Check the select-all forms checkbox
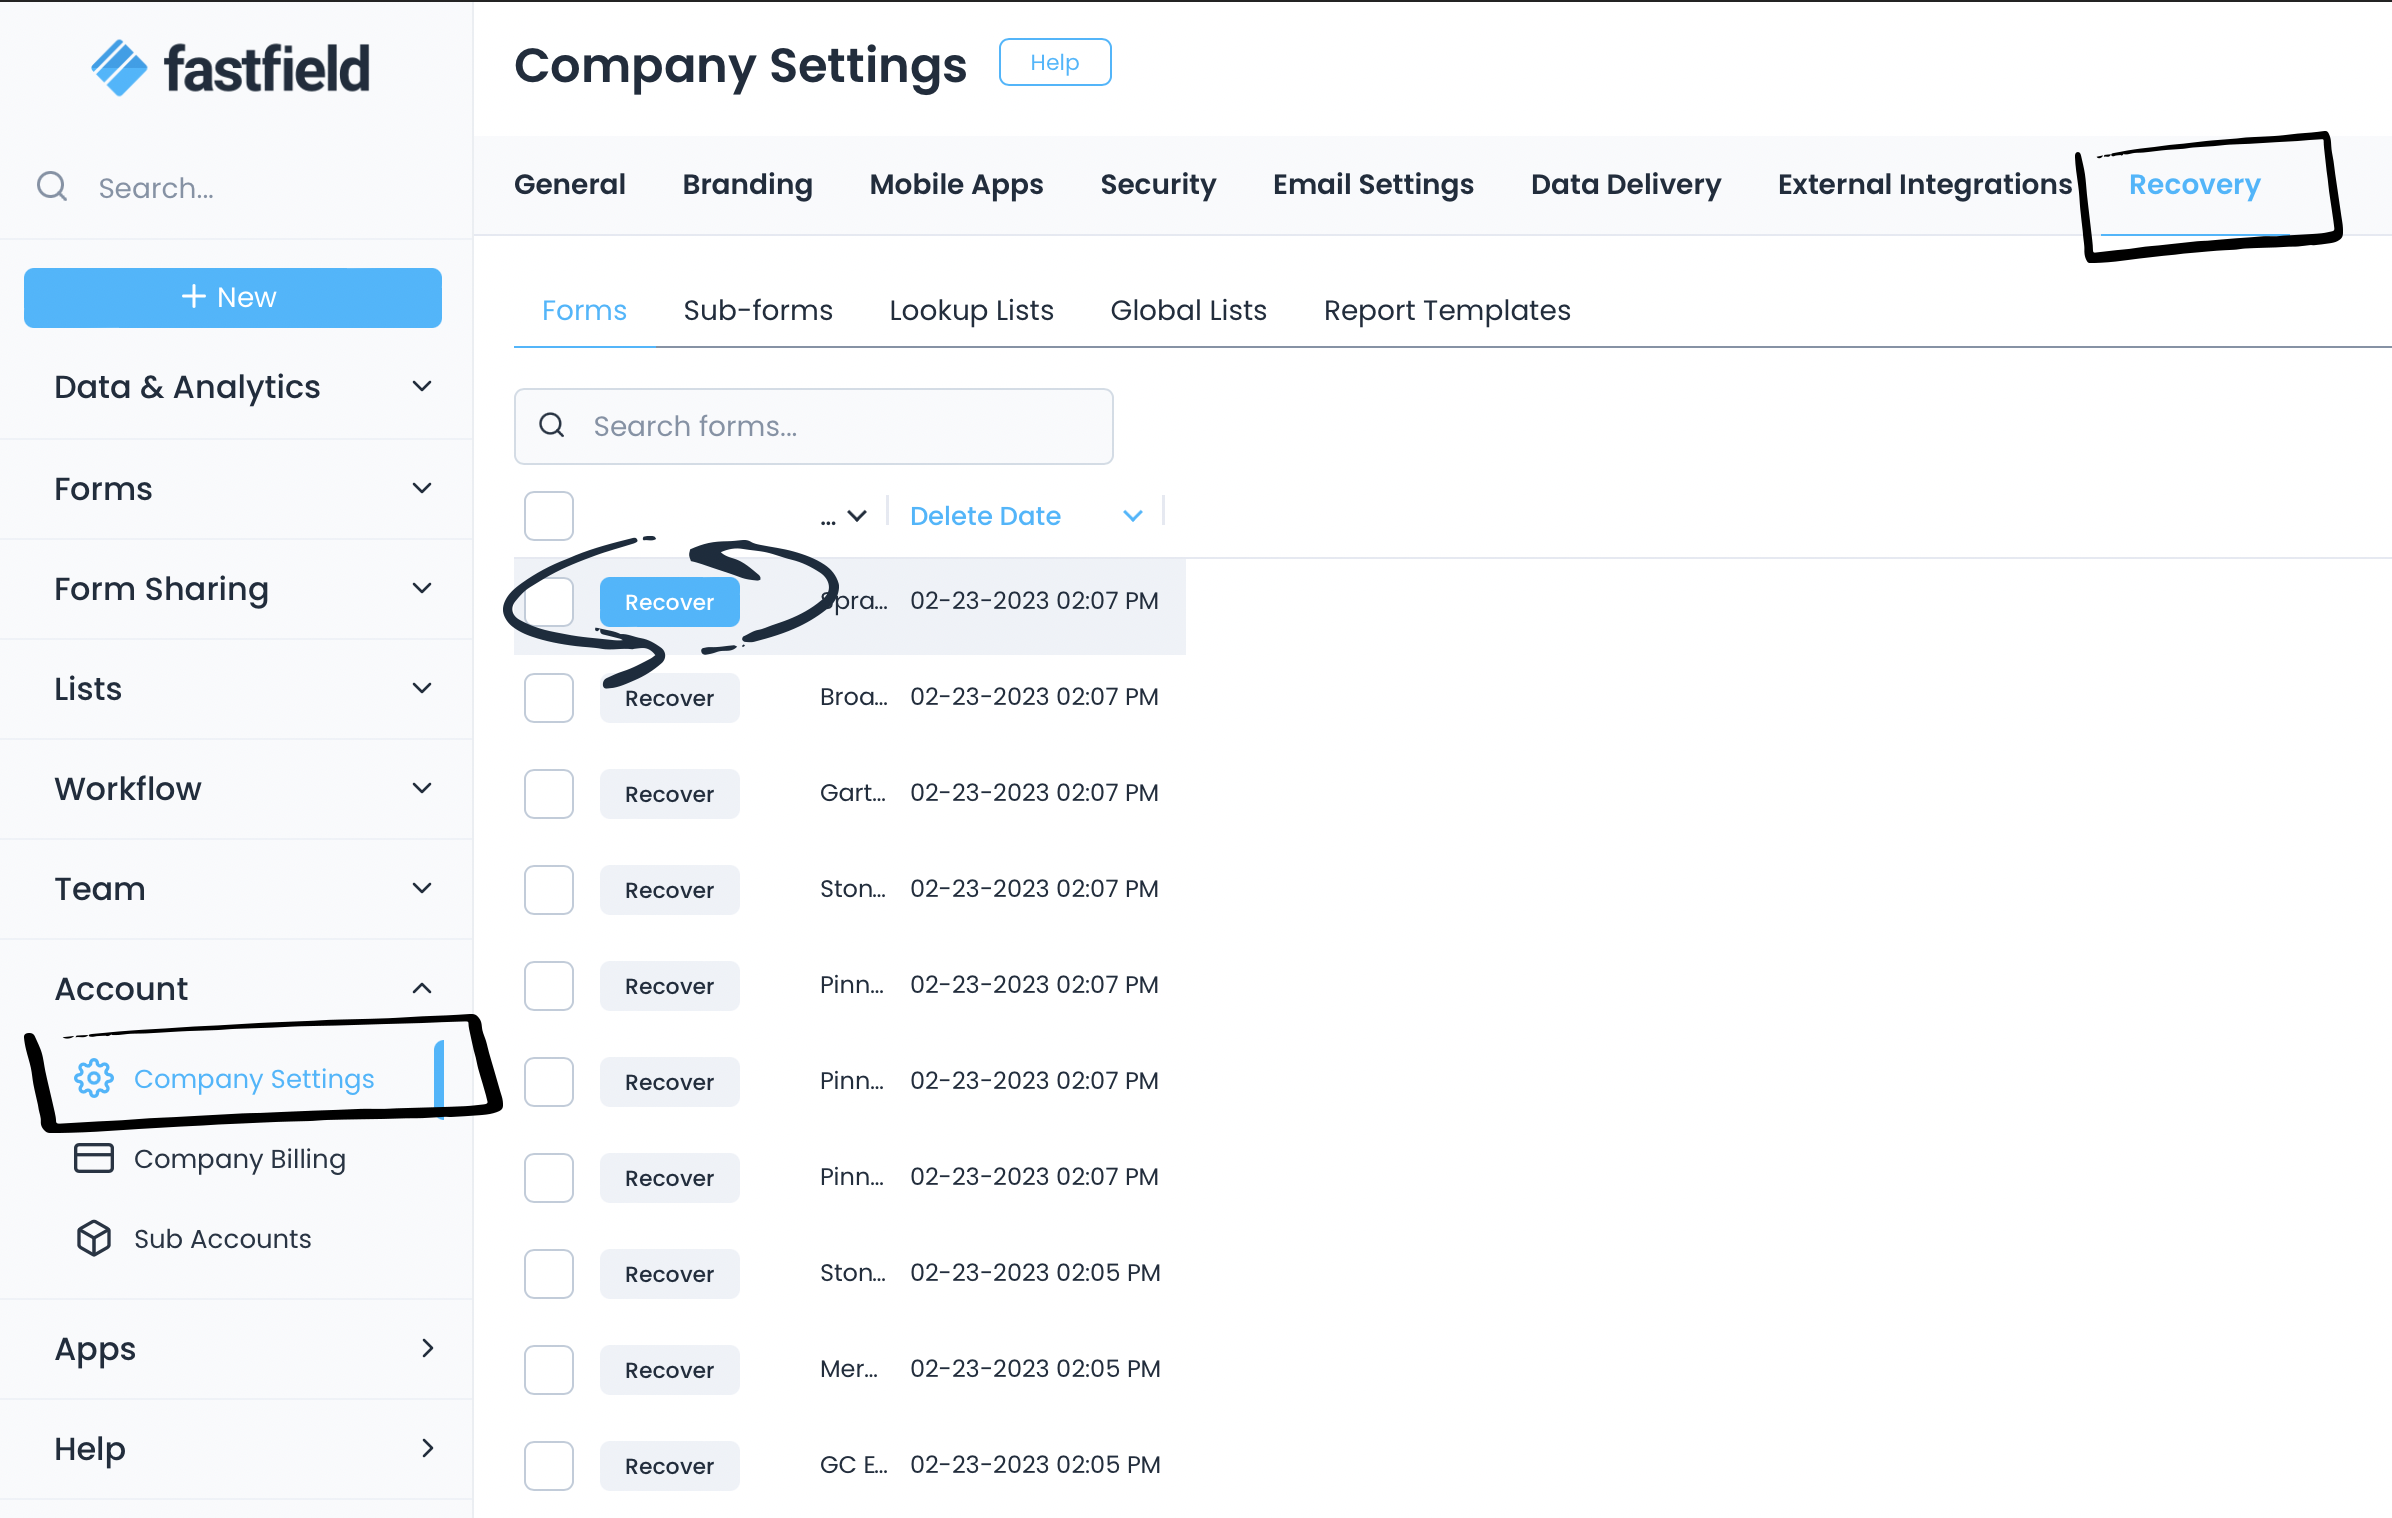The image size is (2392, 1518). (548, 516)
